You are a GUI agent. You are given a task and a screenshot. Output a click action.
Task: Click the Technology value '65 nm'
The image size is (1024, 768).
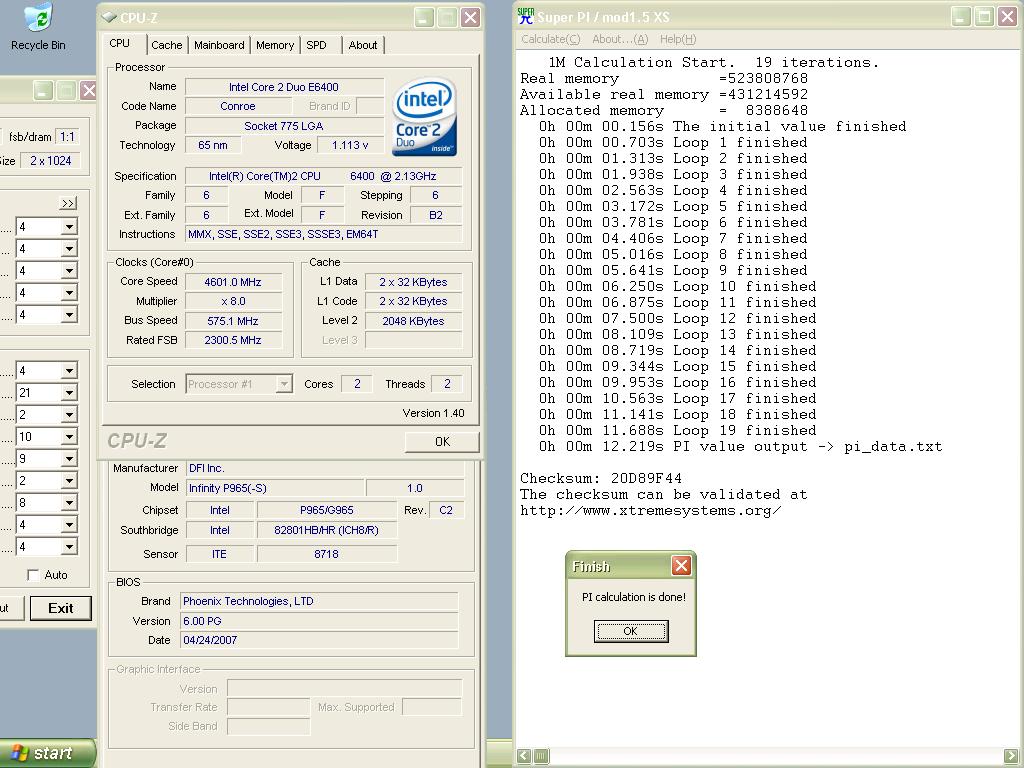click(x=213, y=145)
